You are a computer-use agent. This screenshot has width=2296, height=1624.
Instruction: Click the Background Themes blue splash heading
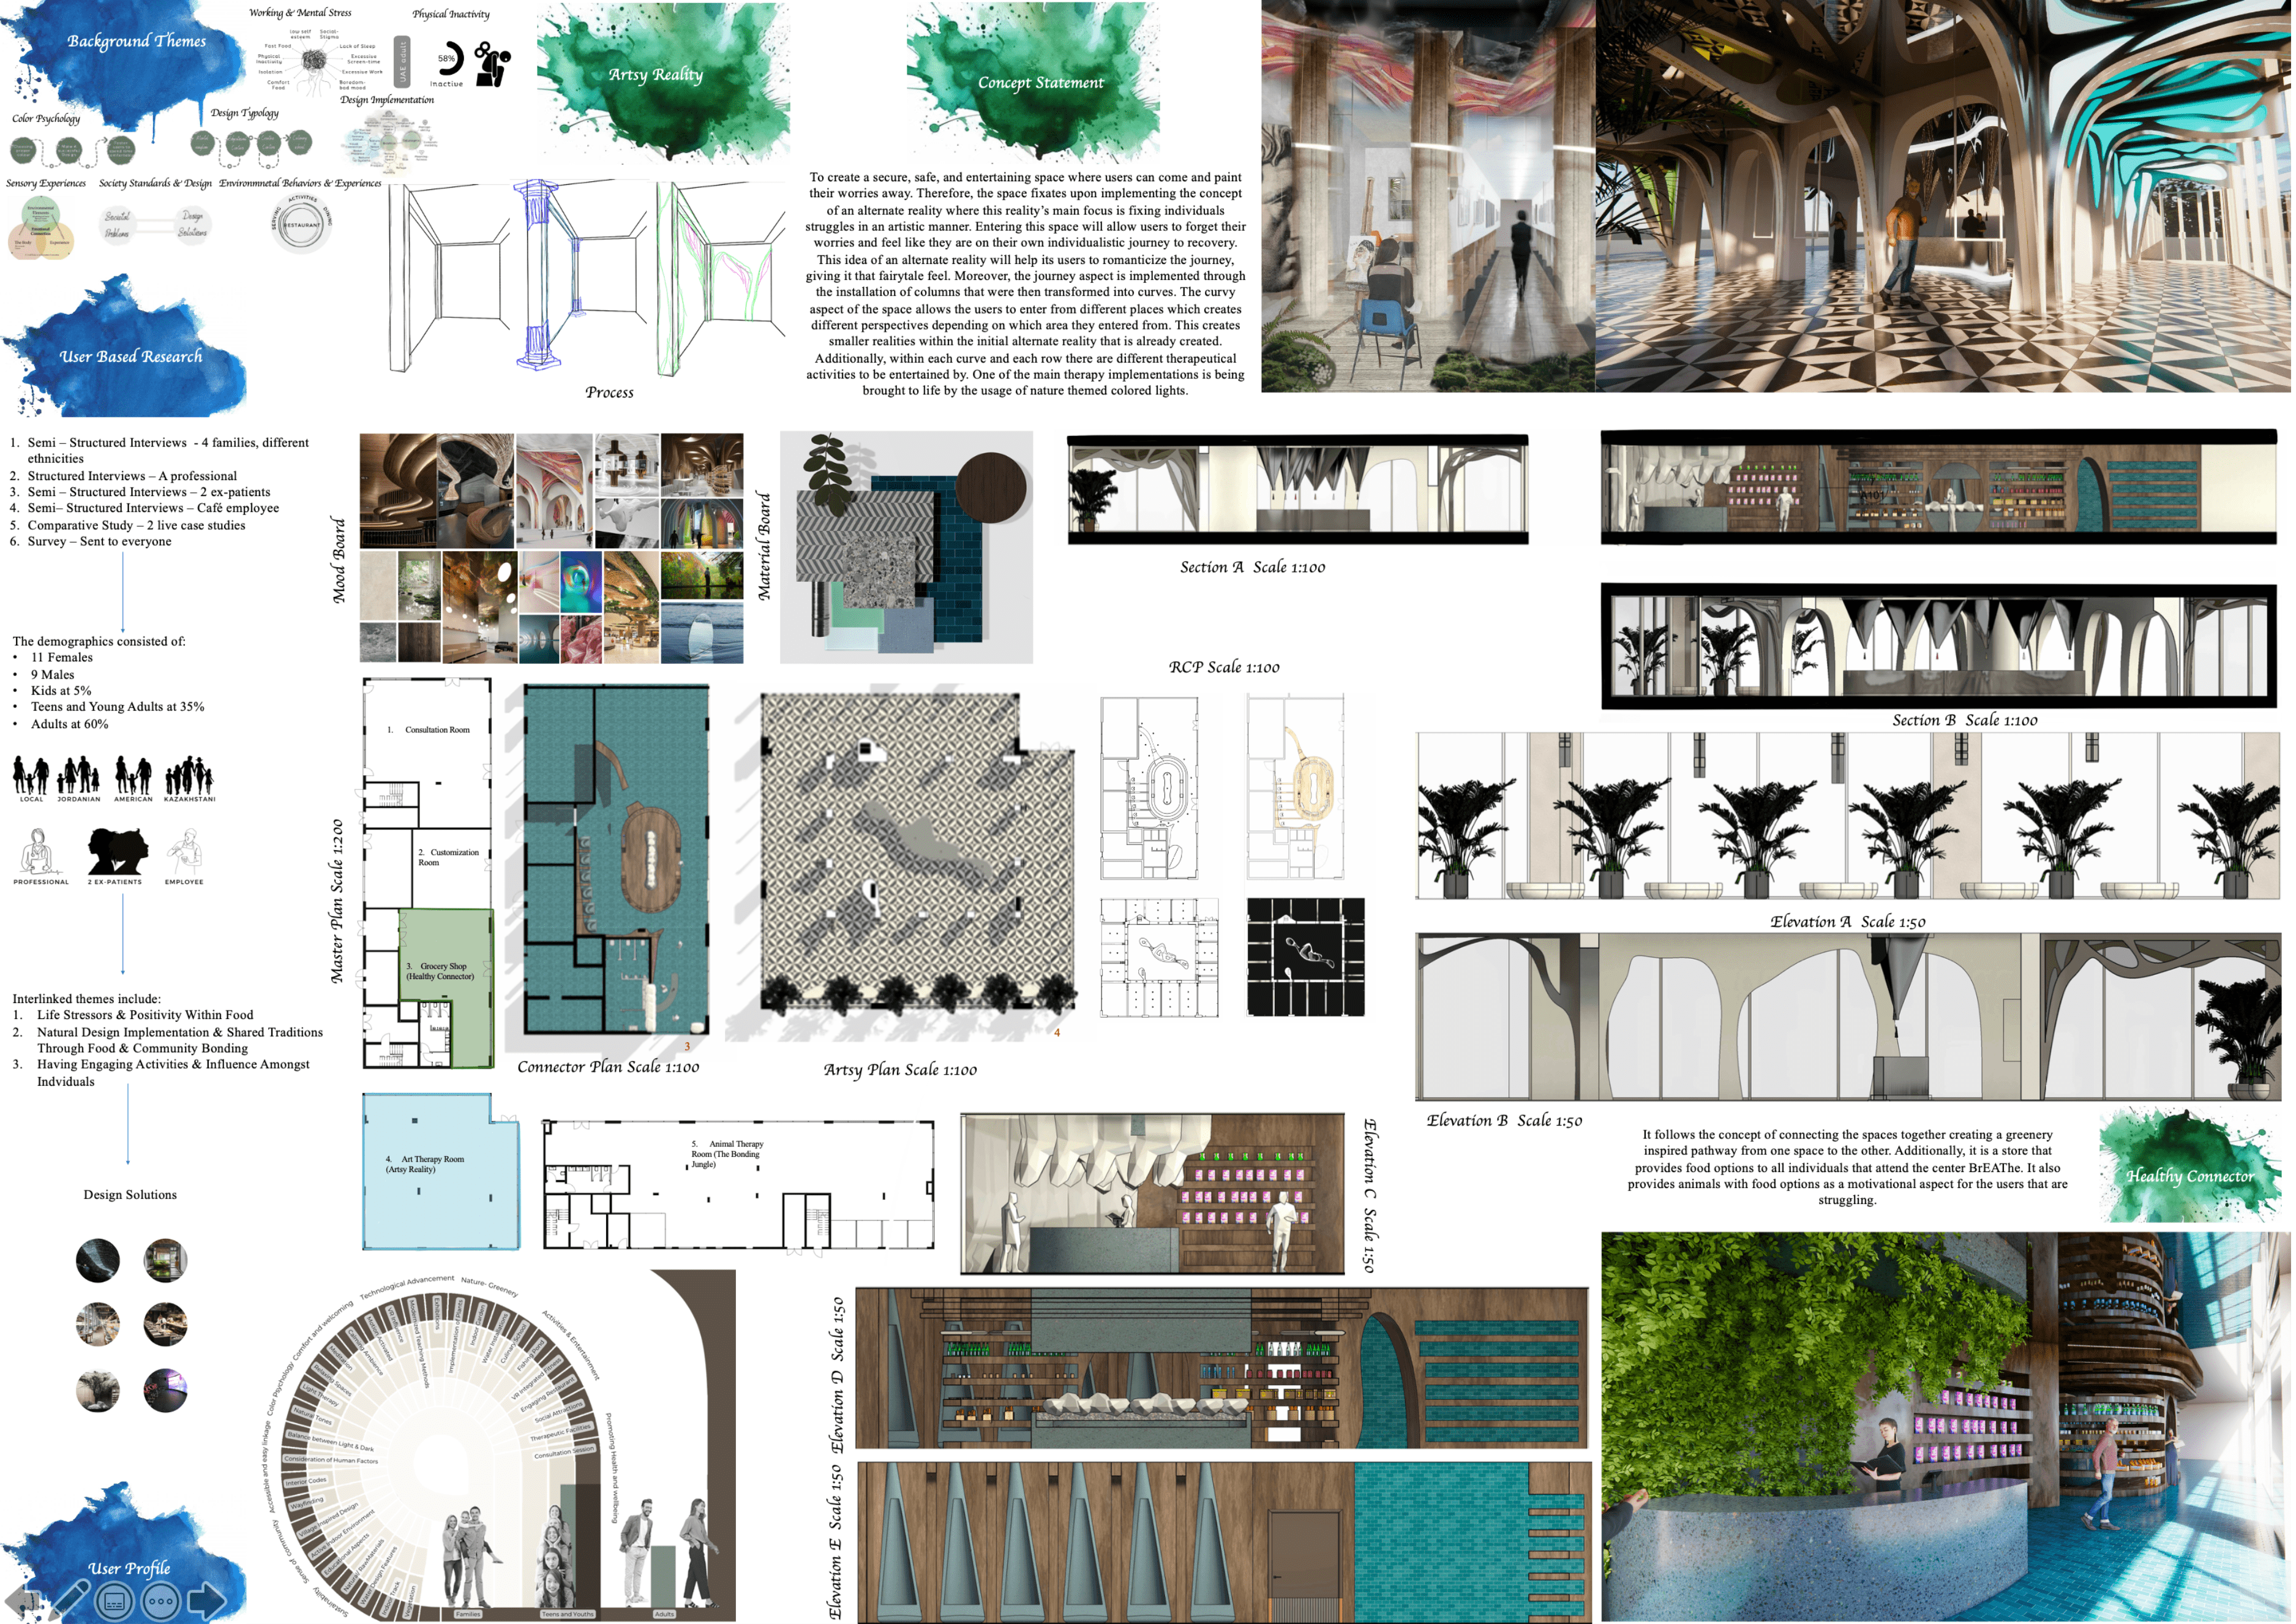coord(137,42)
